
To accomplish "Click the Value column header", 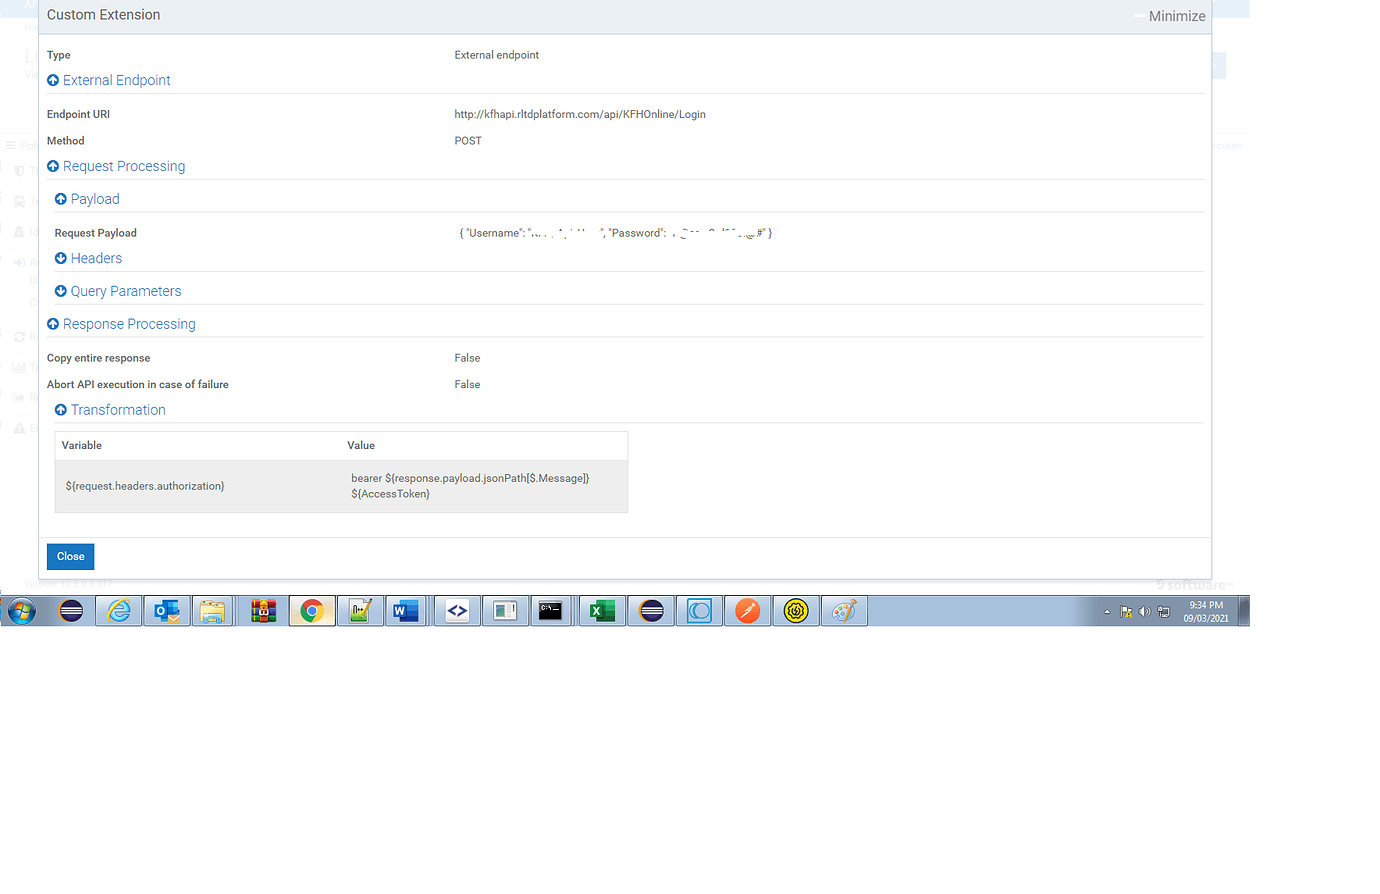I will point(361,446).
